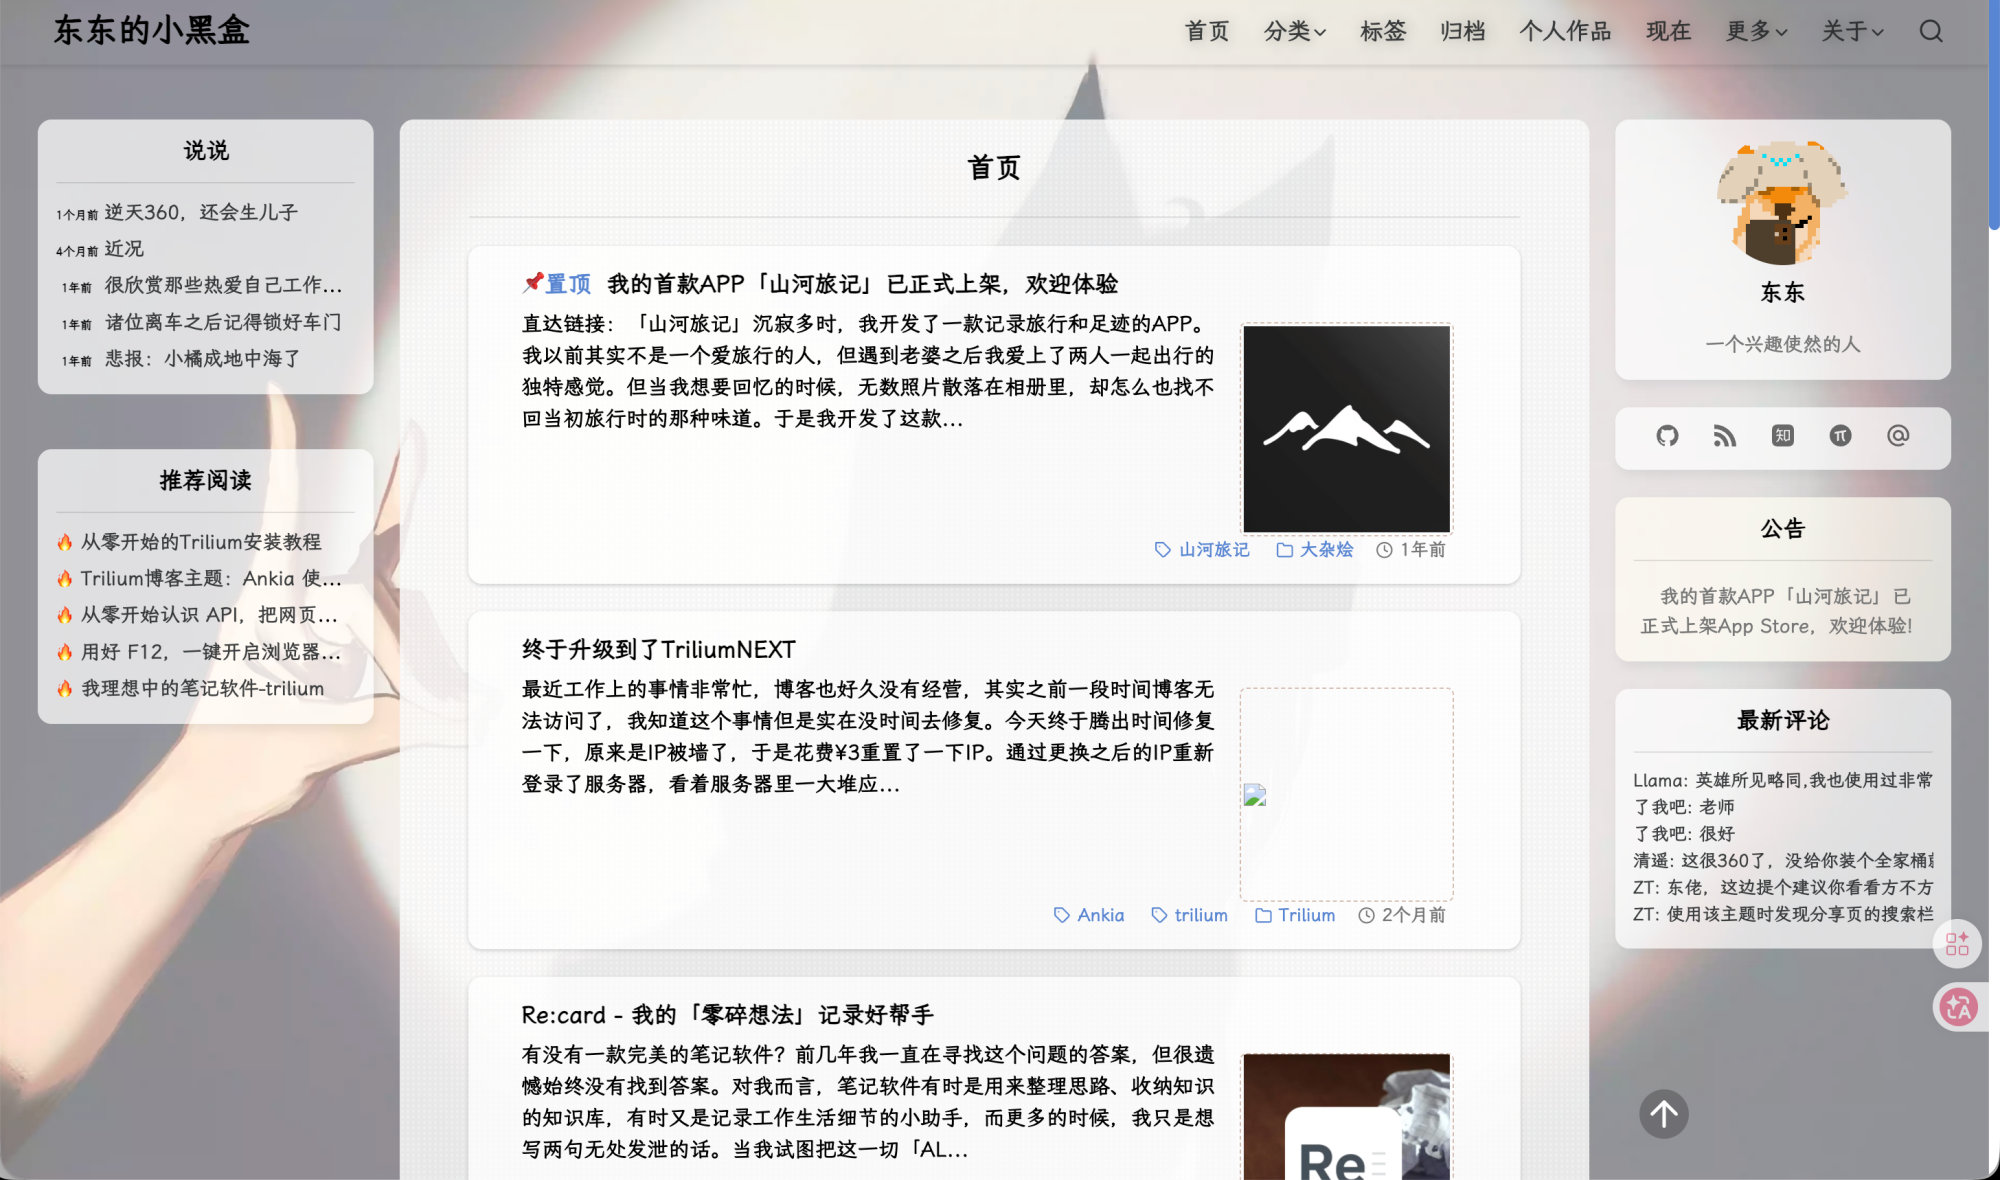Go to the 归档 nav item
2000x1180 pixels.
coord(1462,31)
